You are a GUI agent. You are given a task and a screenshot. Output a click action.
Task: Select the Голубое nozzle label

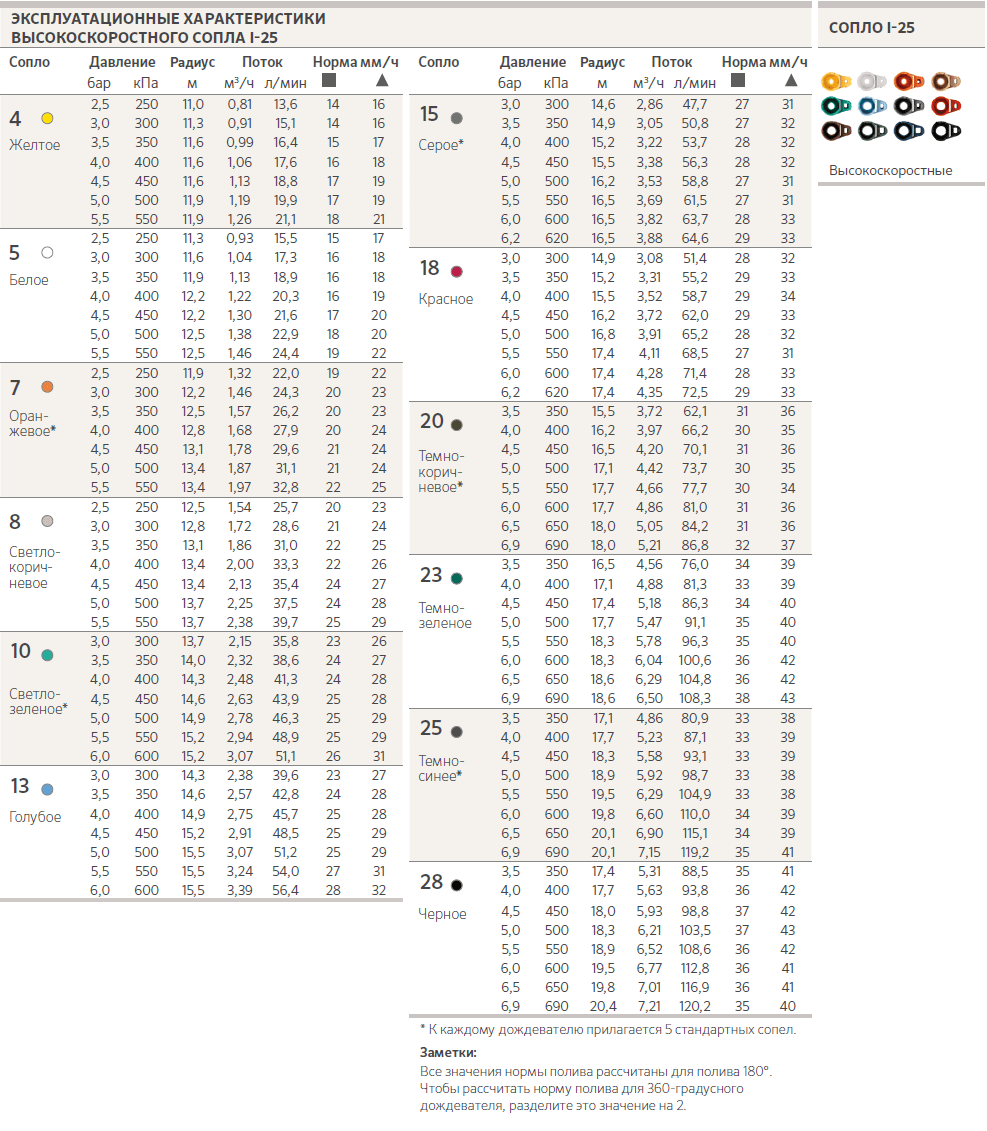pos(35,817)
